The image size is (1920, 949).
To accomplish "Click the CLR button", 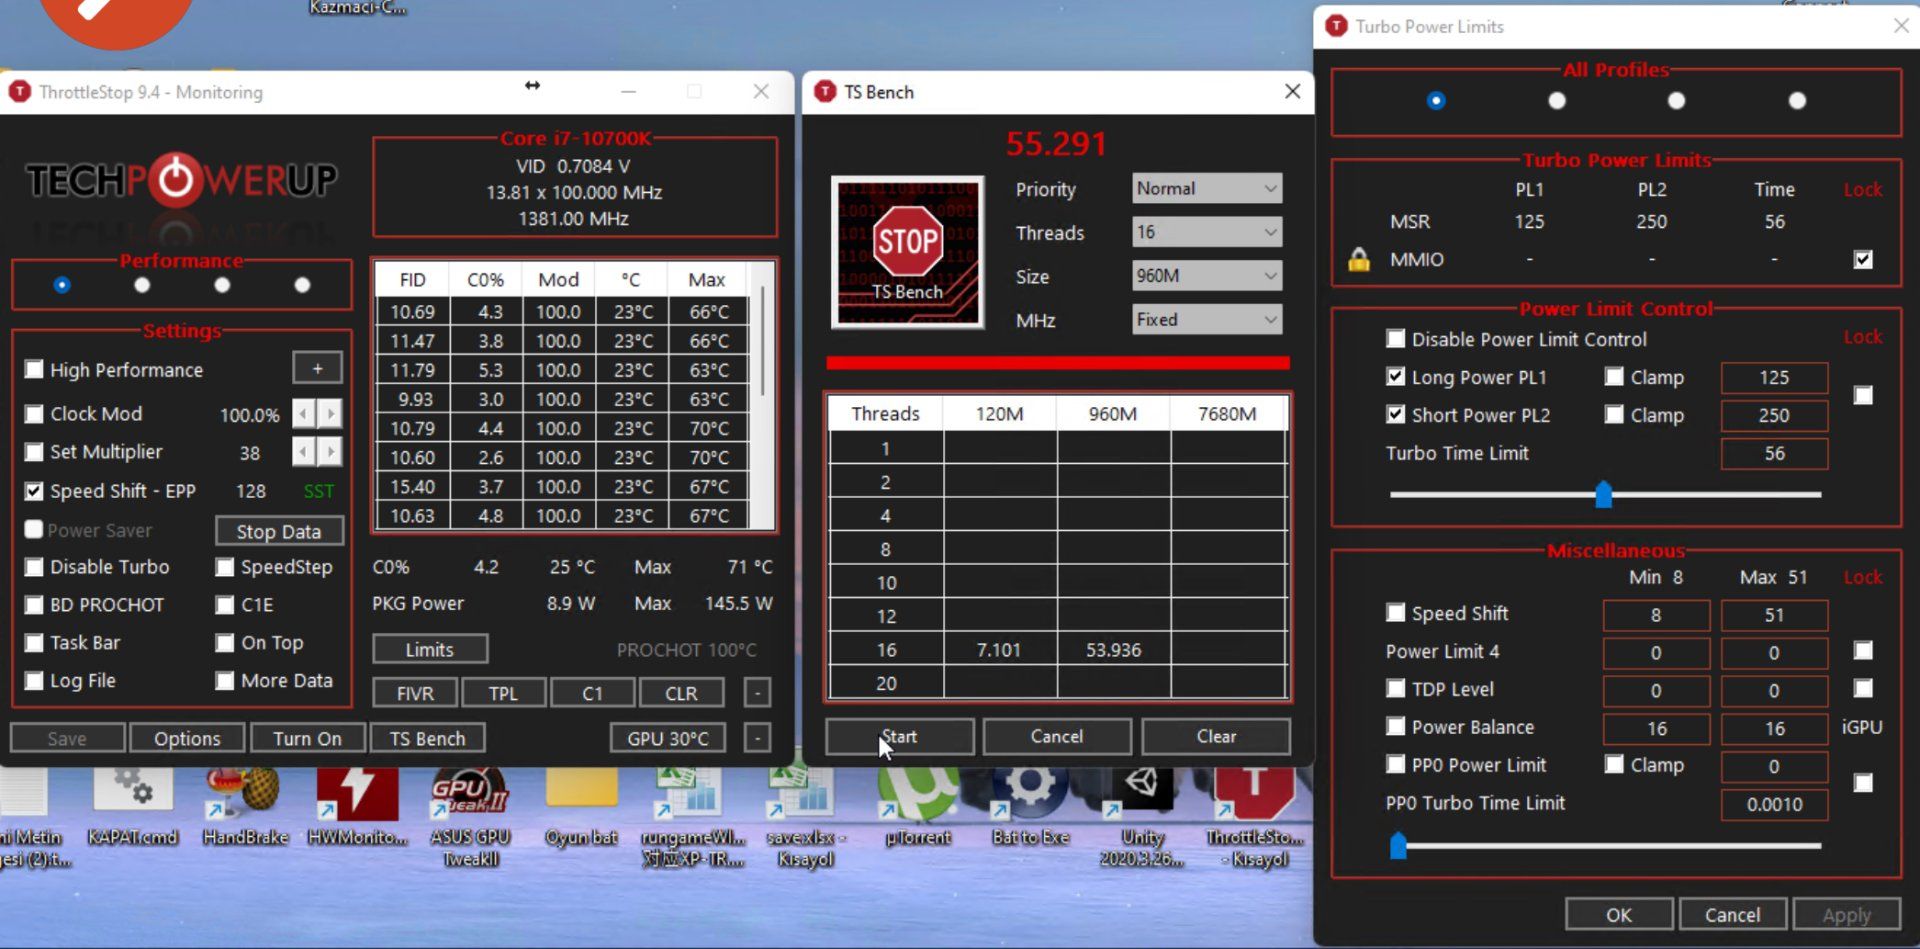I will tap(681, 693).
